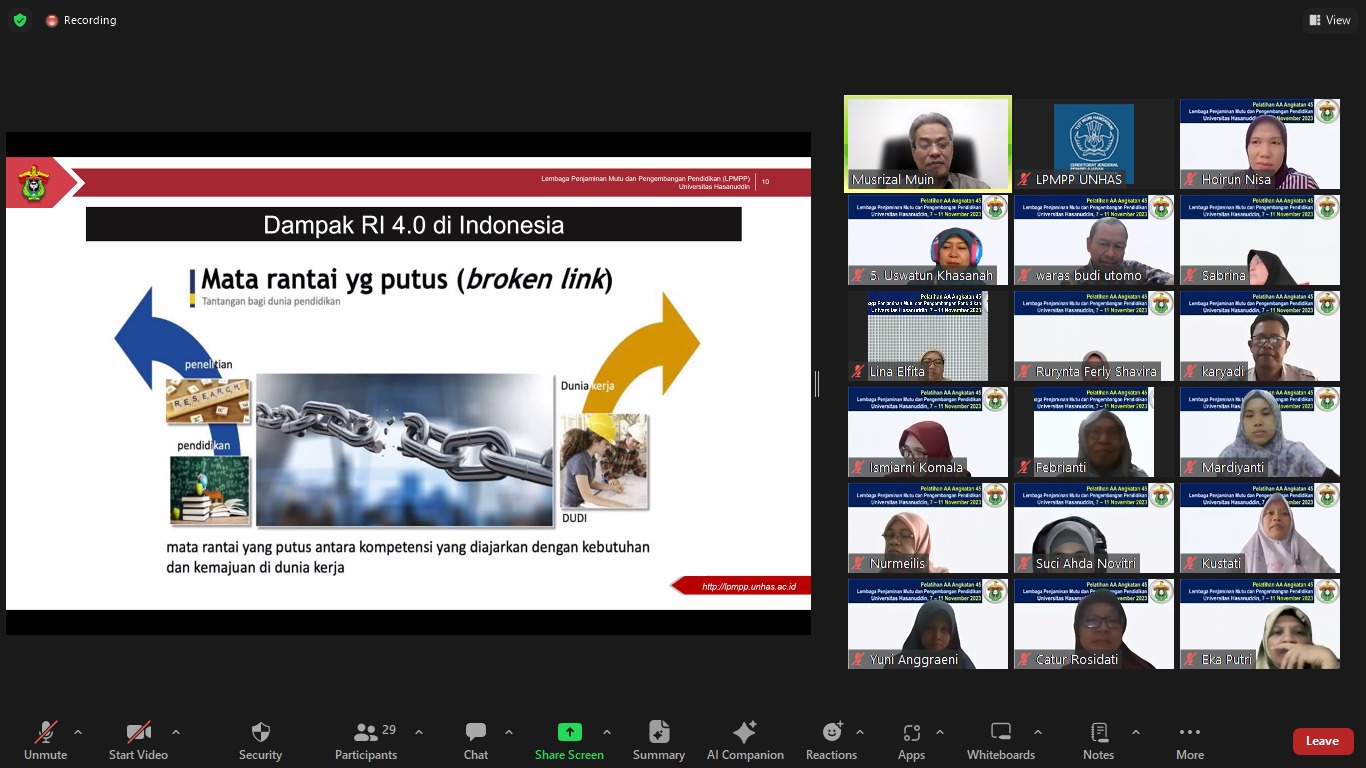Click the green encryption shield icon
1366x768 pixels.
(20, 20)
